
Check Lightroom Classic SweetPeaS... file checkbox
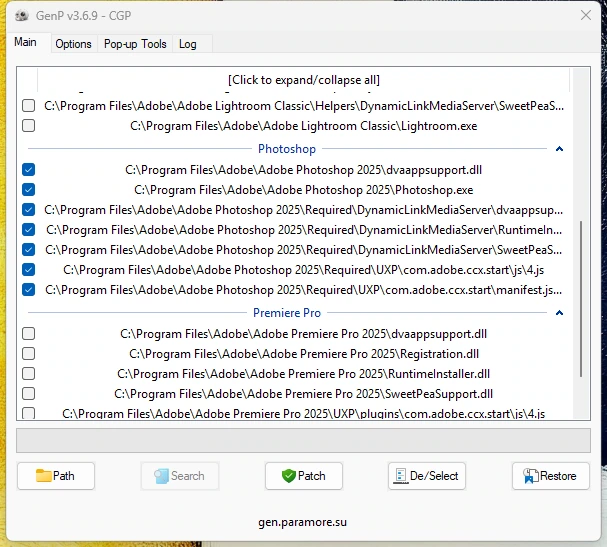point(28,105)
